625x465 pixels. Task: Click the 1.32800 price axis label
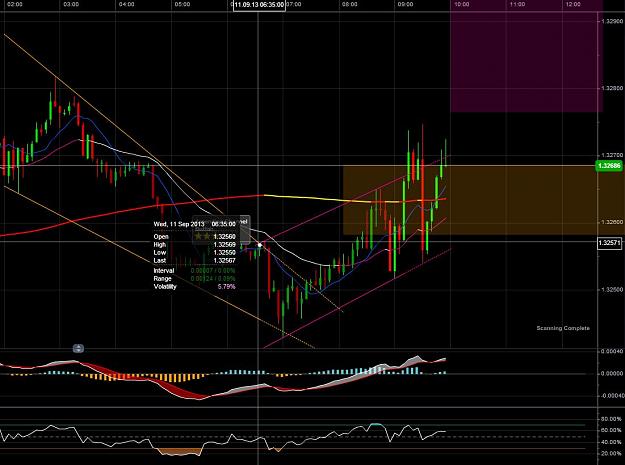(x=612, y=88)
